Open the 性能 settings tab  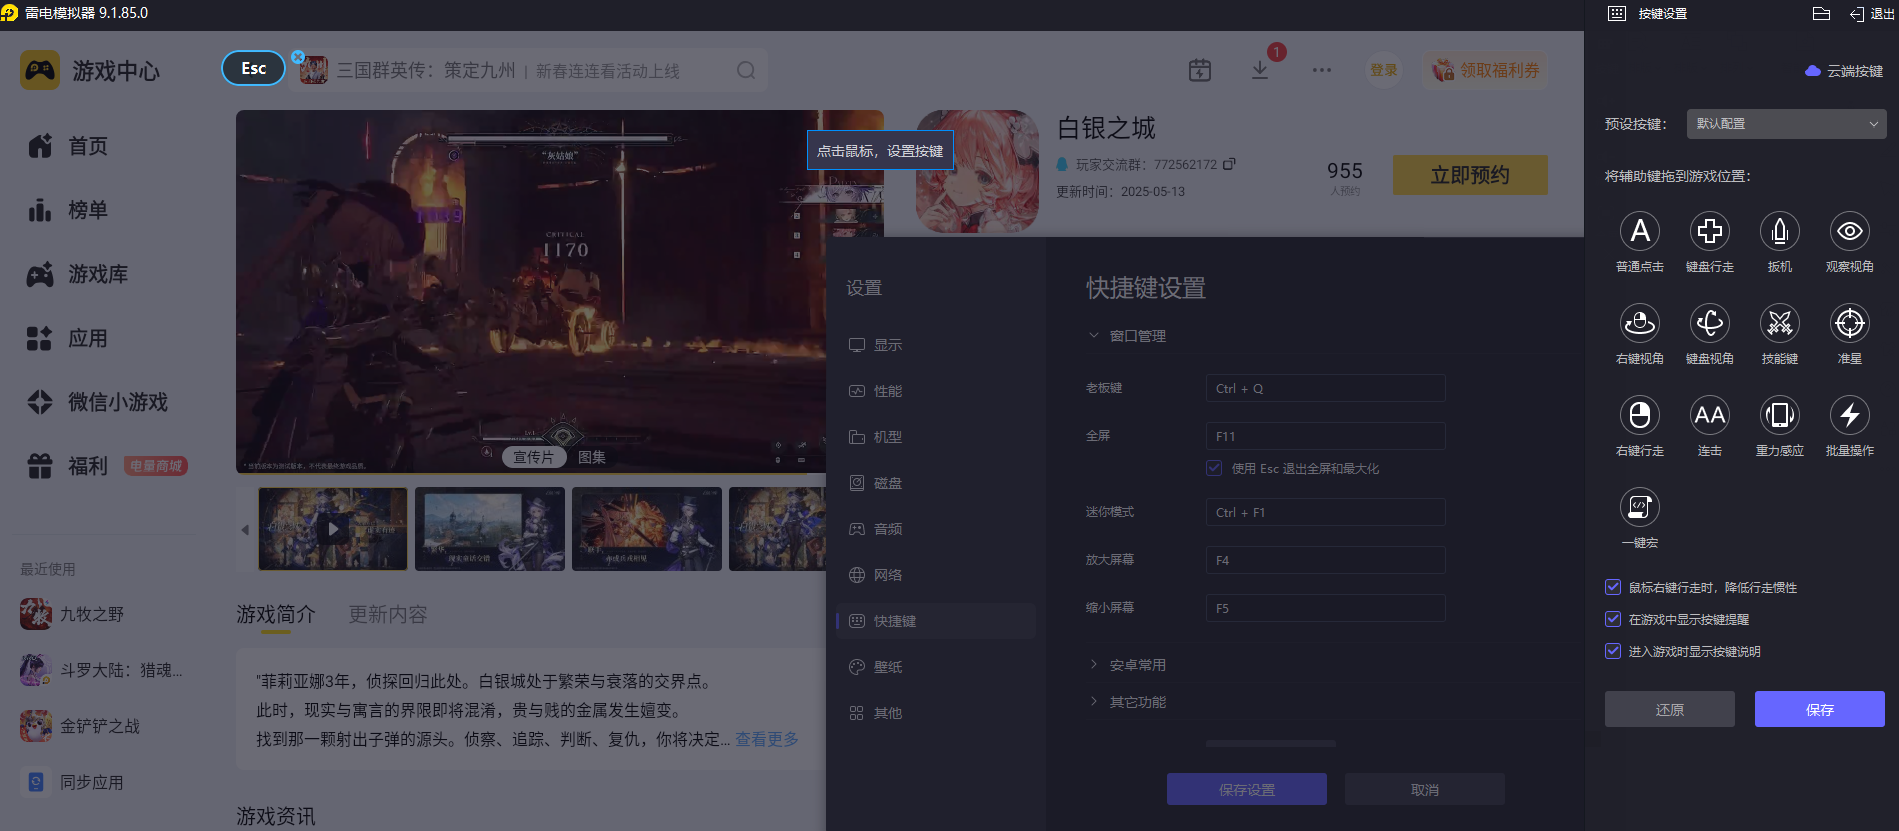click(x=936, y=391)
